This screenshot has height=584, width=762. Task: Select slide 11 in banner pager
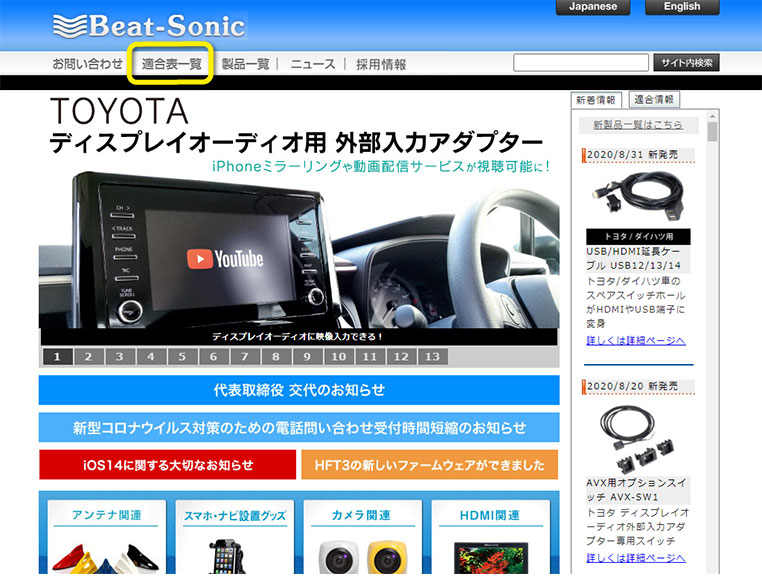coord(370,357)
